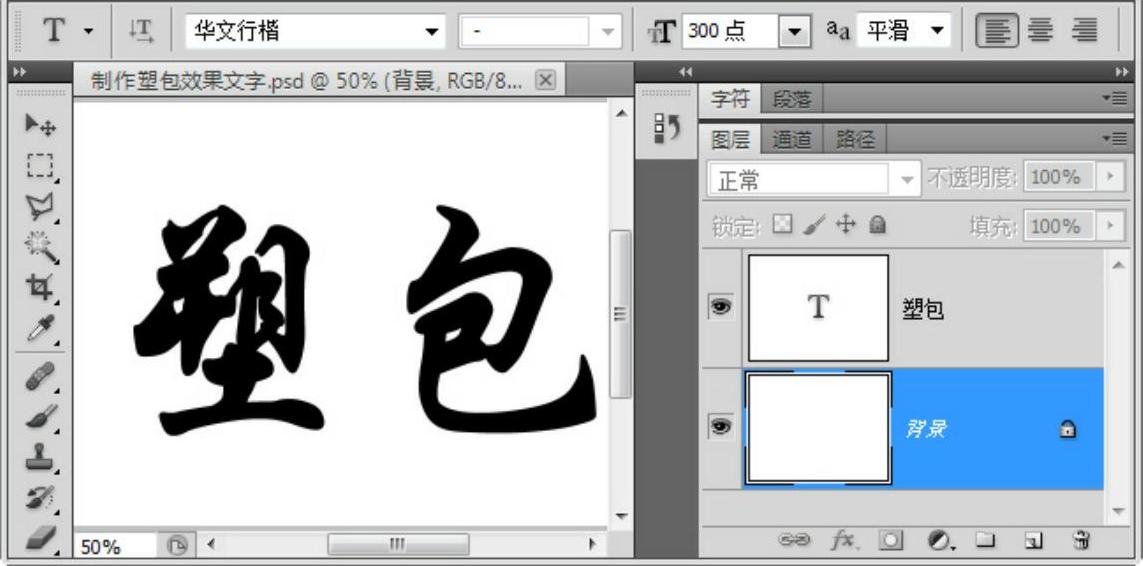Expand the font size 300 点 dropdown
This screenshot has width=1143, height=566.
pyautogui.click(x=794, y=32)
